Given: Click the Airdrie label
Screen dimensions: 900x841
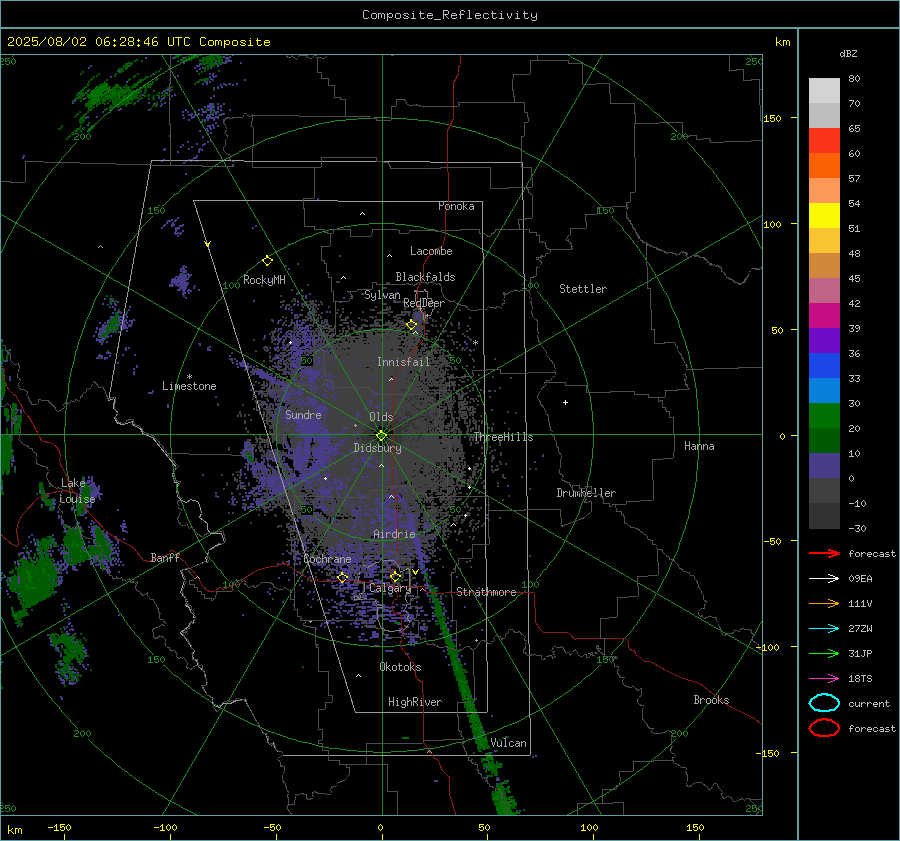Looking at the screenshot, I should [x=394, y=534].
